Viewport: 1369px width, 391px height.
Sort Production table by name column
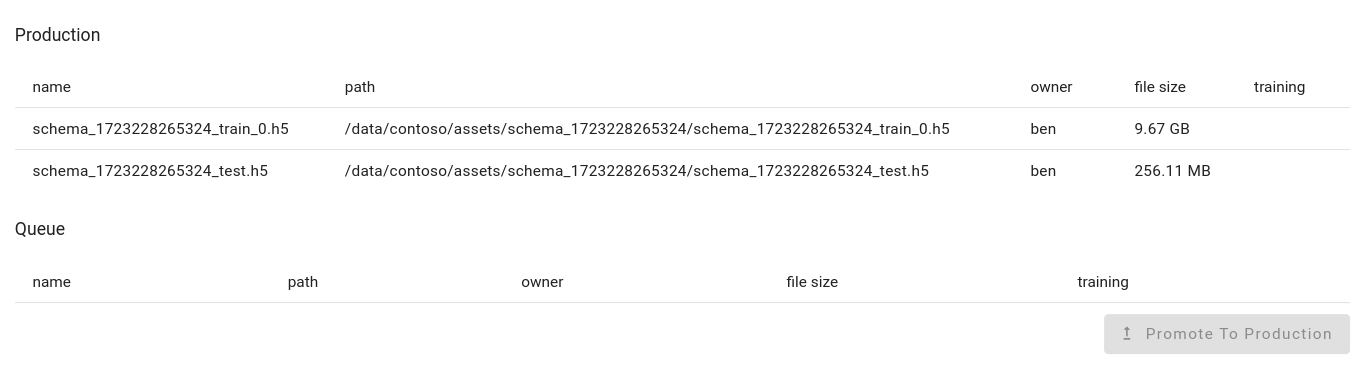pyautogui.click(x=52, y=87)
